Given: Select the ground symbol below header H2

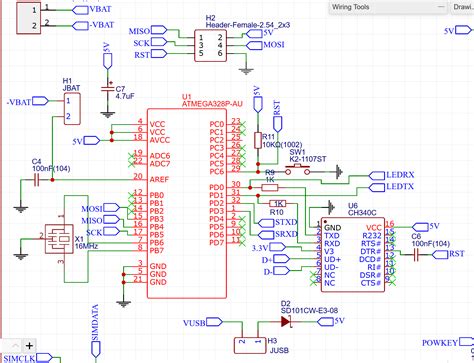Looking at the screenshot, I should tap(246, 71).
